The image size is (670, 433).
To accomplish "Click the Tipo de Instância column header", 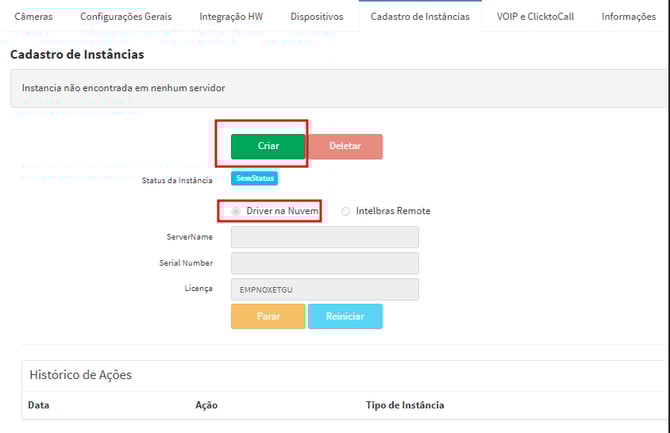I will coord(405,405).
